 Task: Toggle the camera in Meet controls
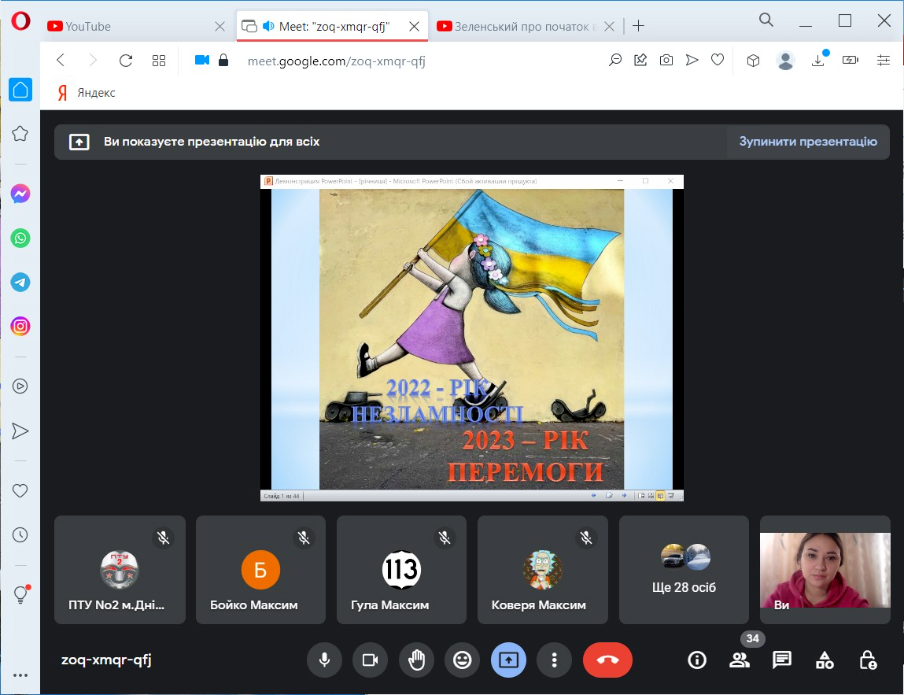click(370, 660)
